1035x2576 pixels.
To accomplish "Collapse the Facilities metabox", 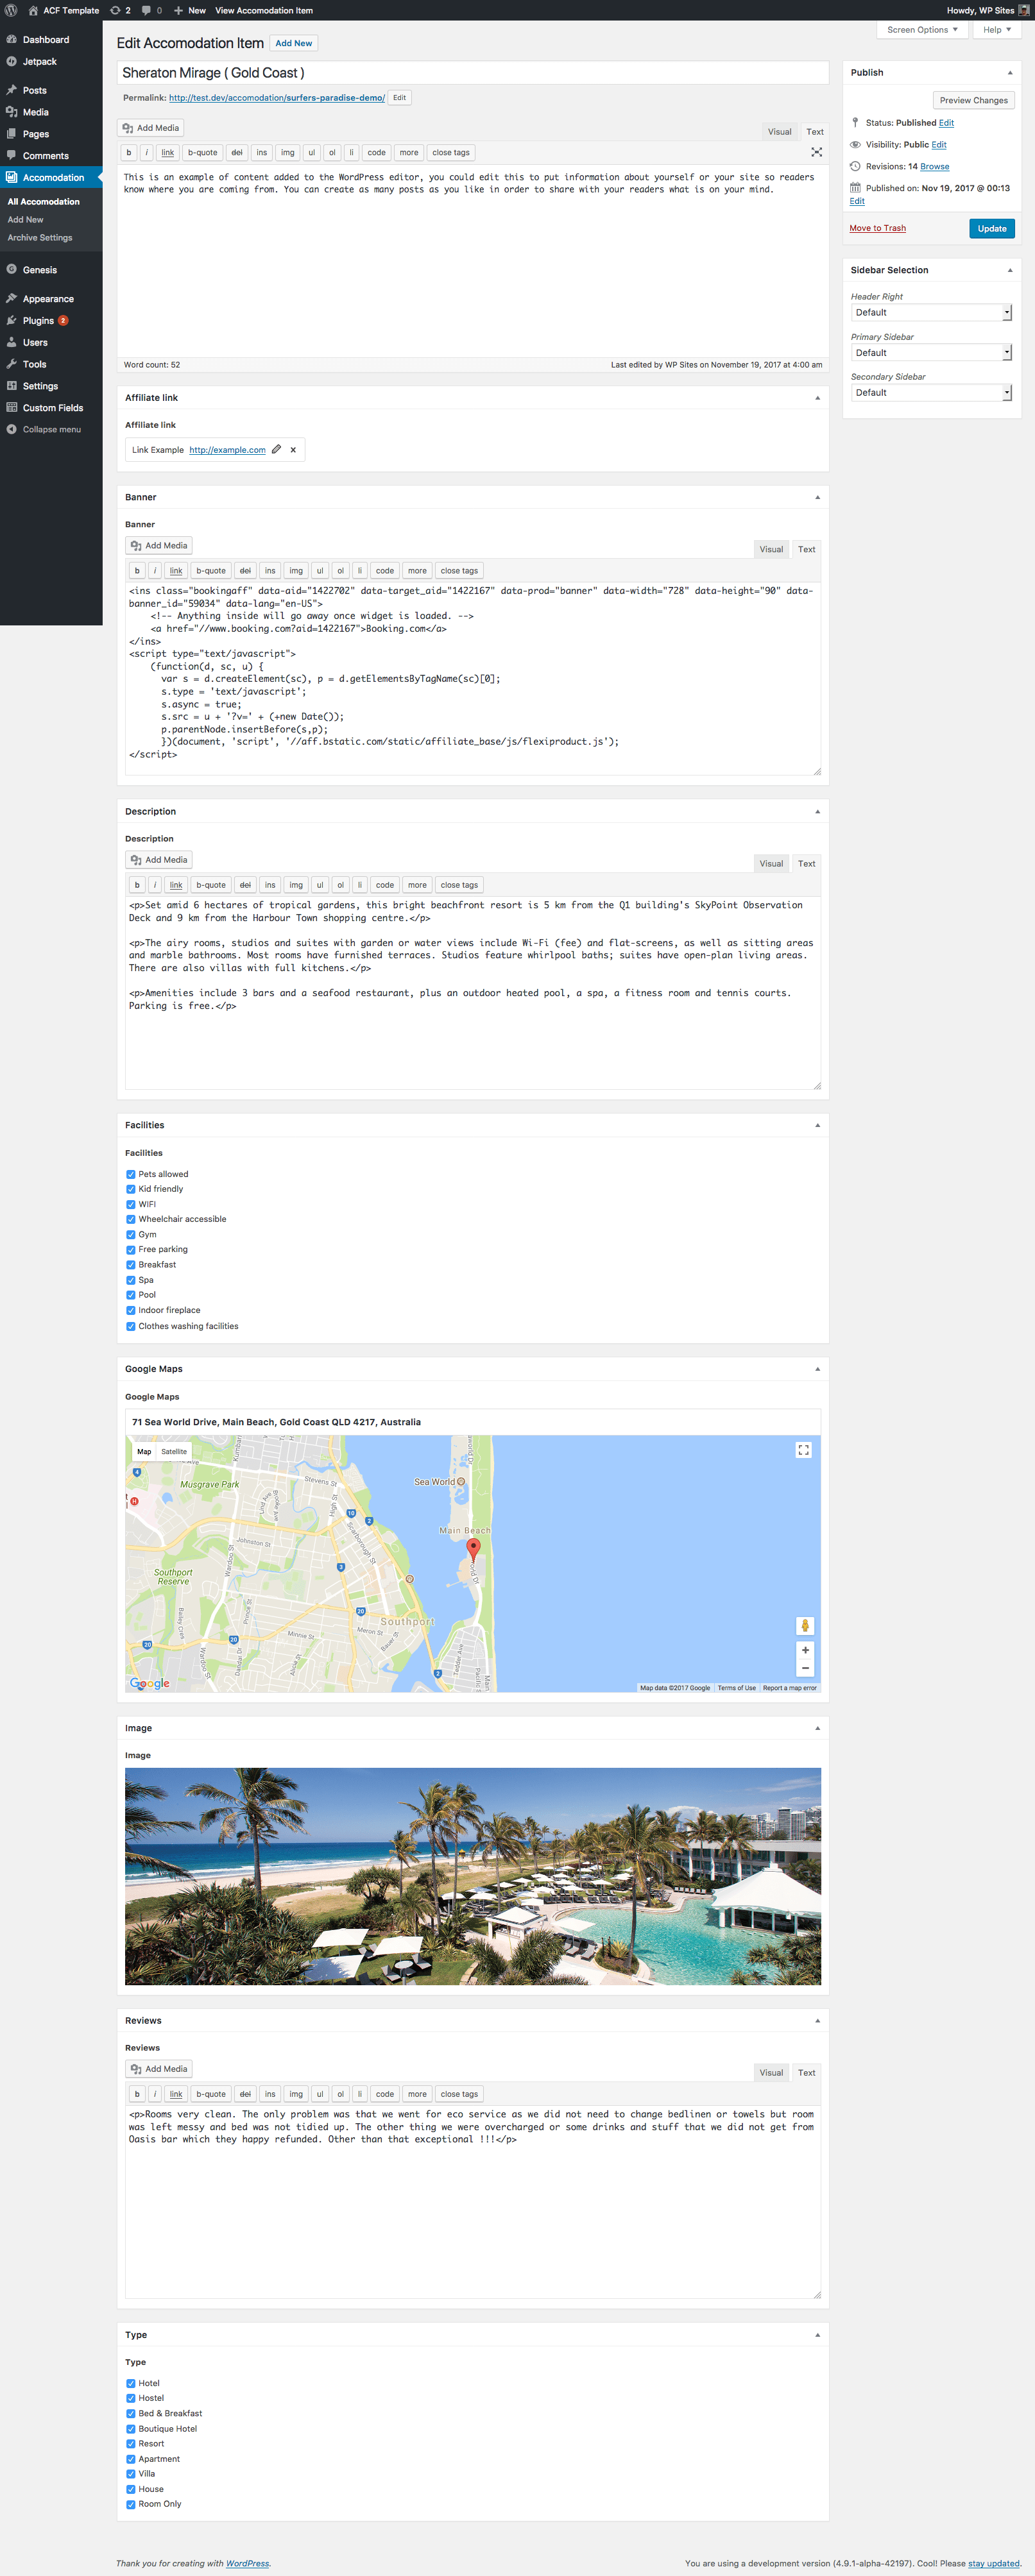I will 817,1125.
